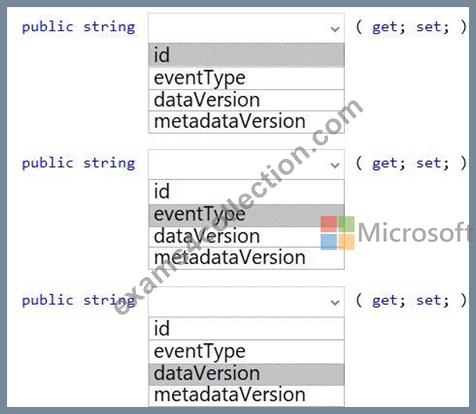Click the first empty combo box field

point(246,28)
